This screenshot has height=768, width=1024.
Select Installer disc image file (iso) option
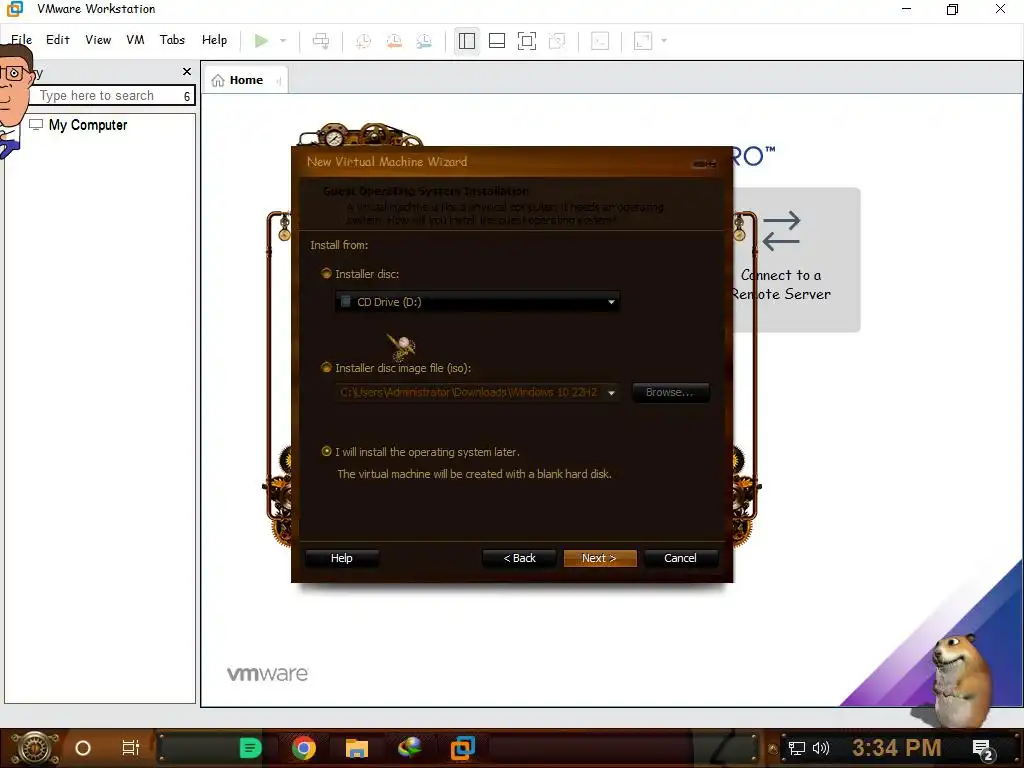coord(326,368)
